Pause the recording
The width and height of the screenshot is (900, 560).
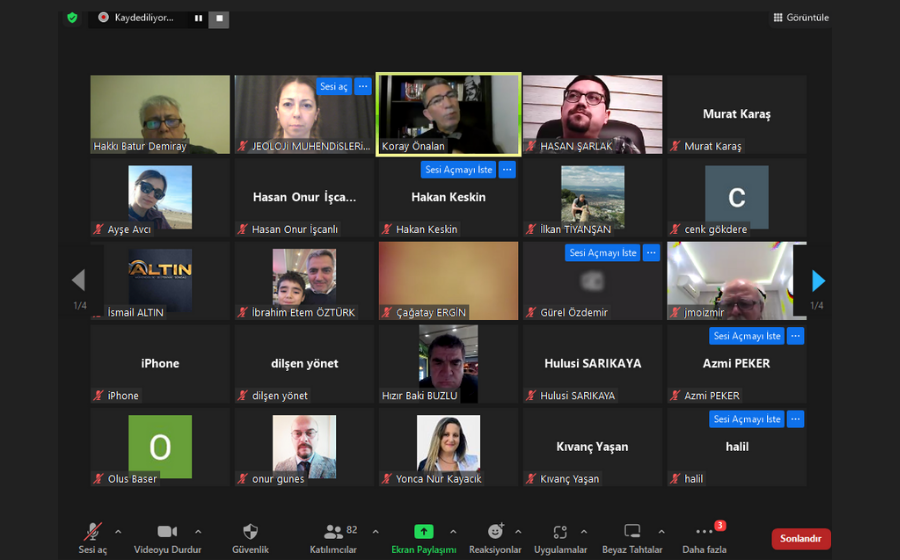tap(199, 18)
